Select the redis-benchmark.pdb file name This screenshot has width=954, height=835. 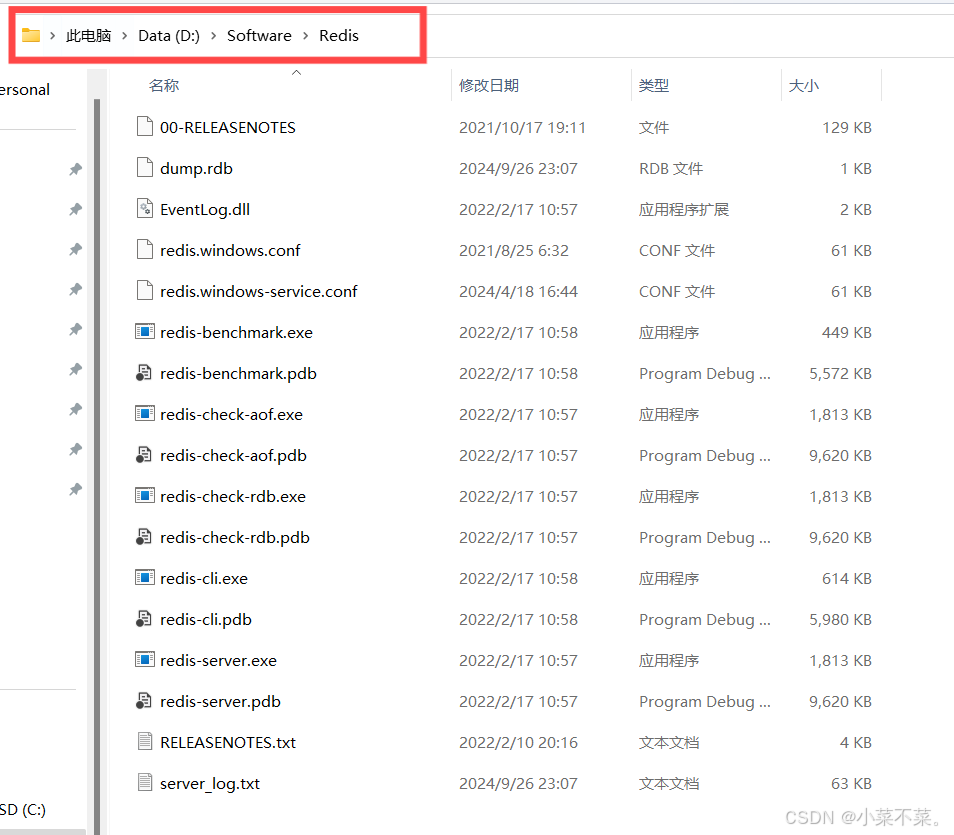(238, 373)
